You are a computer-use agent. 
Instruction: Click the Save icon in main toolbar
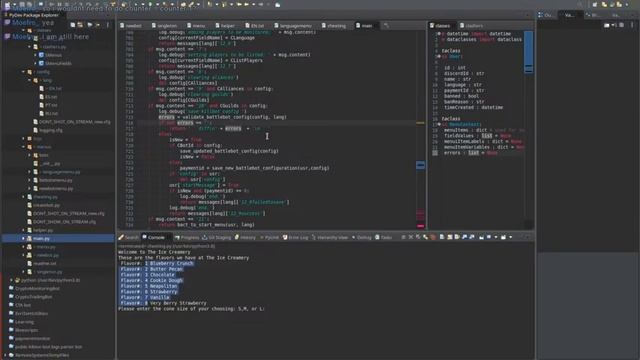pos(23,4)
